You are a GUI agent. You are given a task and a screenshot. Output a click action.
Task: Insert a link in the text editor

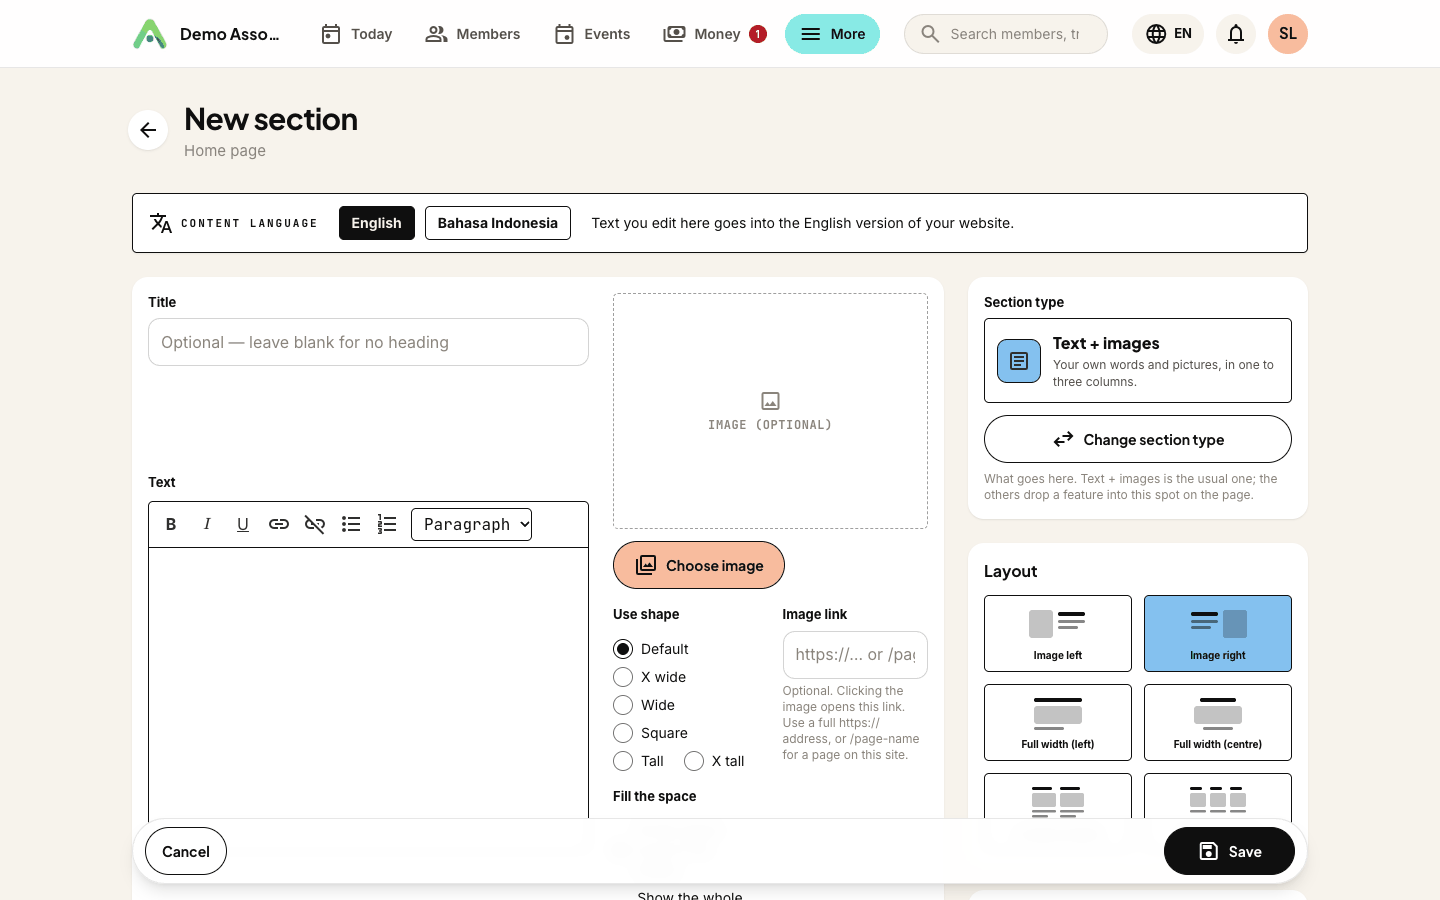[279, 524]
